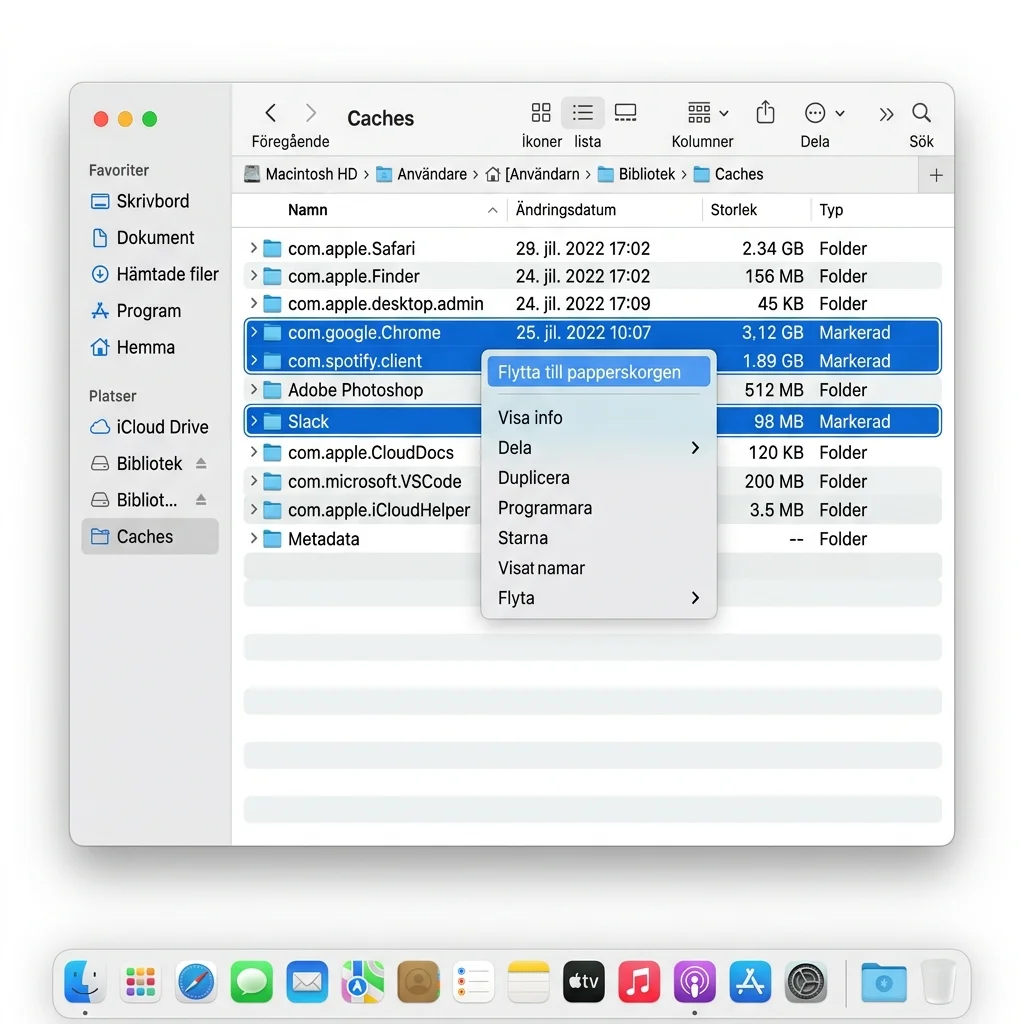
Task: Choose Duplicera from context menu
Action: 599,477
